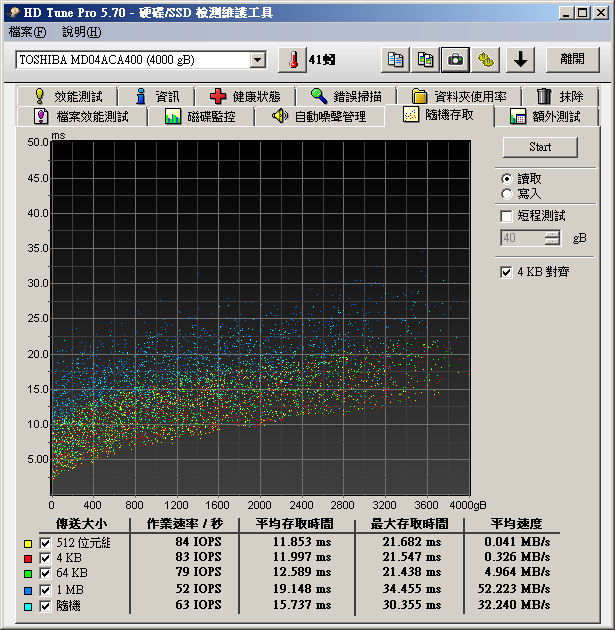Click the 34.455 ms max access value
The height and width of the screenshot is (630, 615).
point(412,589)
